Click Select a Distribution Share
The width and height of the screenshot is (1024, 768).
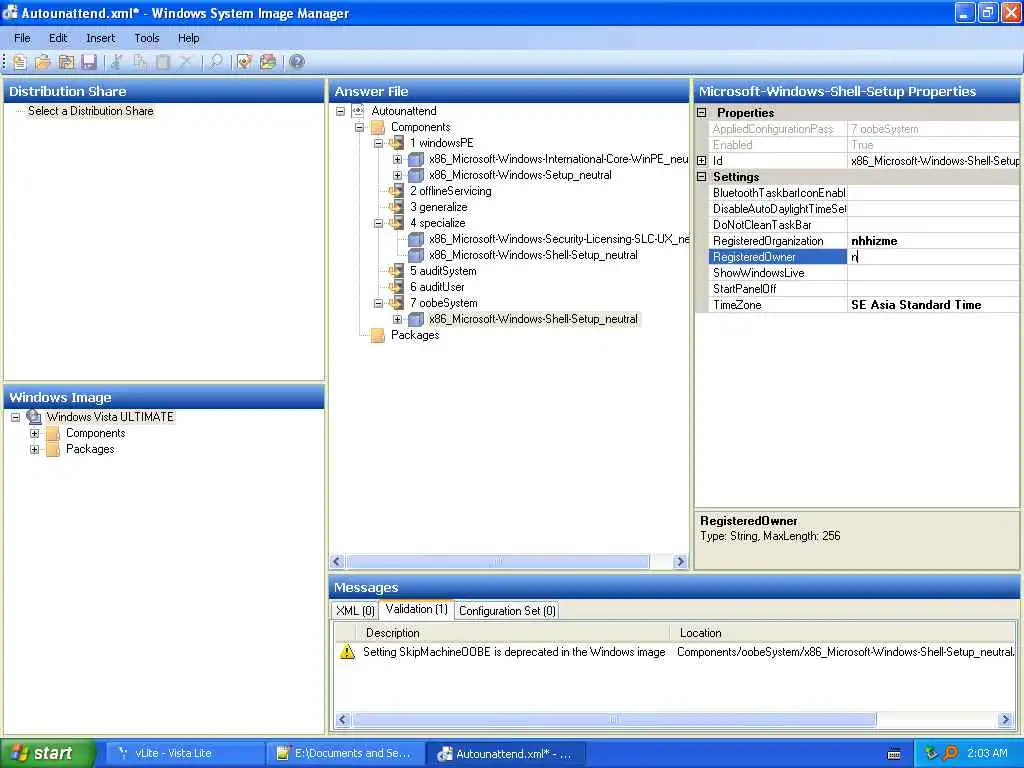point(91,111)
